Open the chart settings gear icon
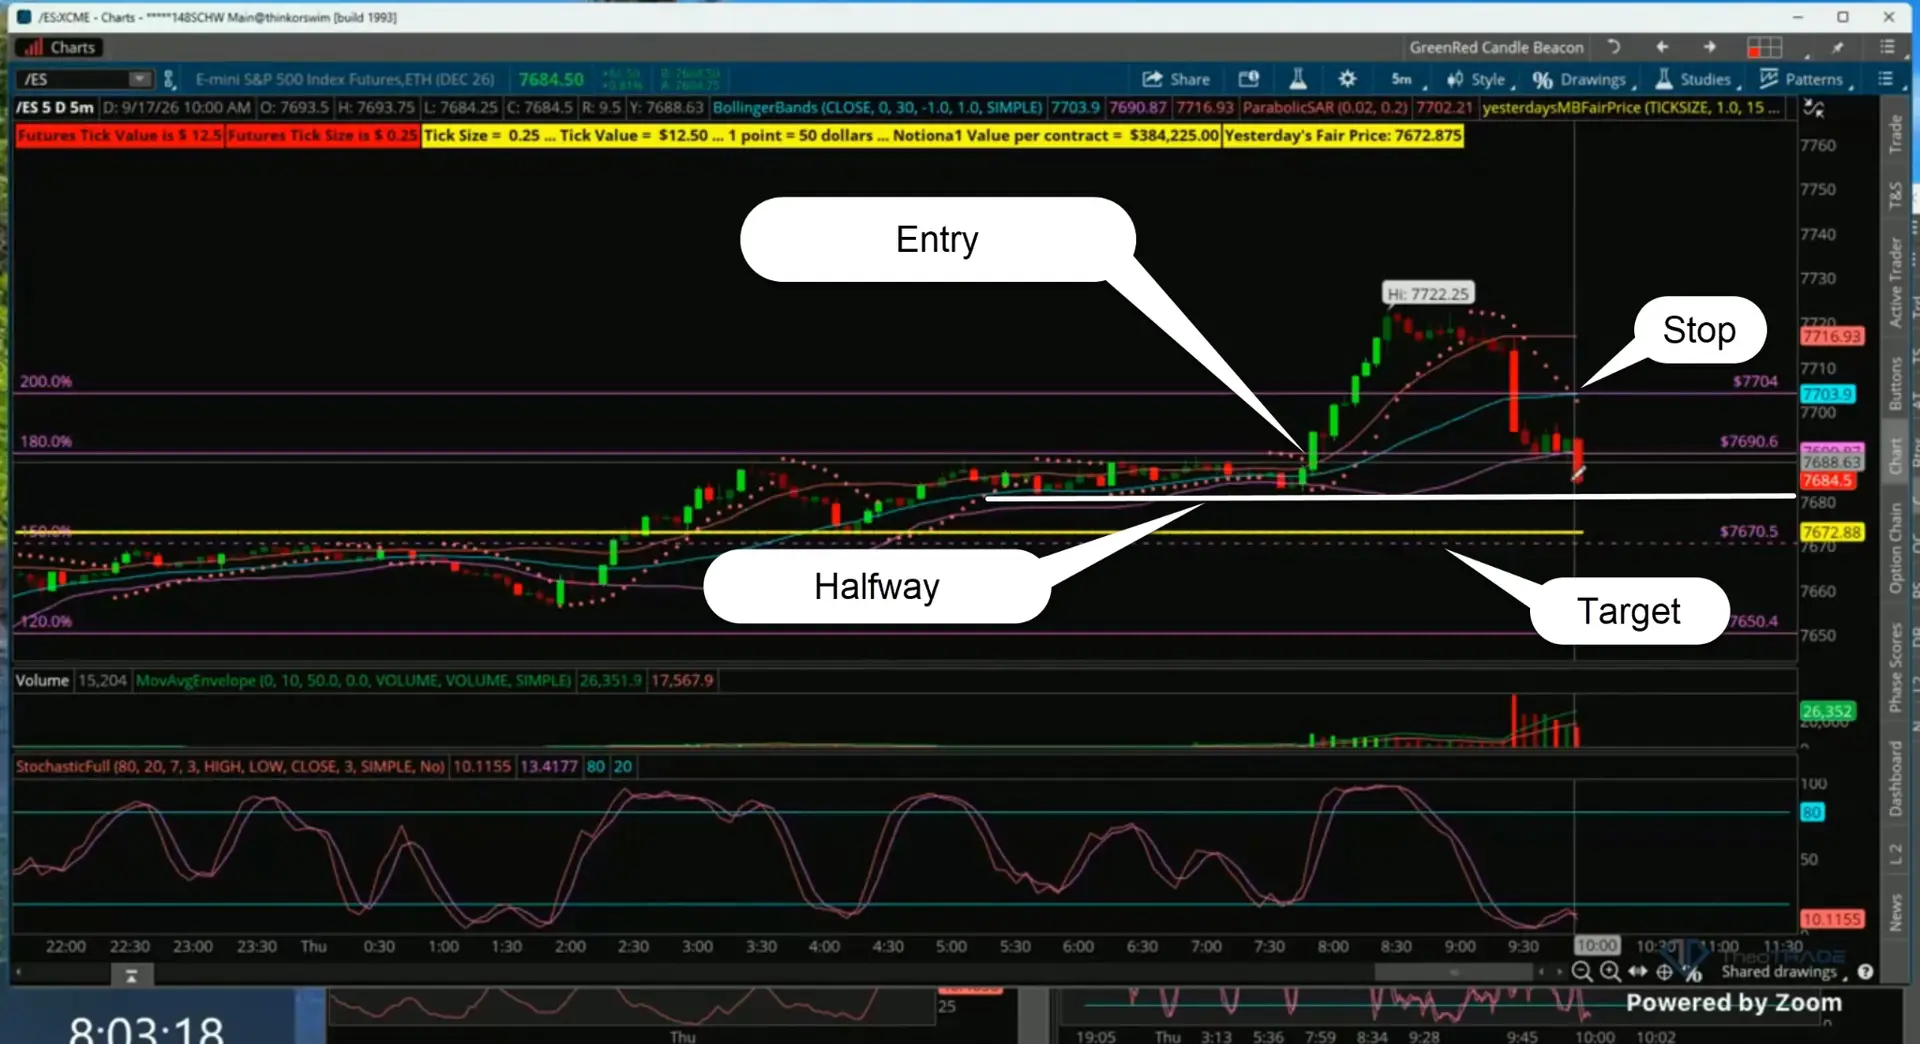The width and height of the screenshot is (1920, 1044). coord(1347,79)
